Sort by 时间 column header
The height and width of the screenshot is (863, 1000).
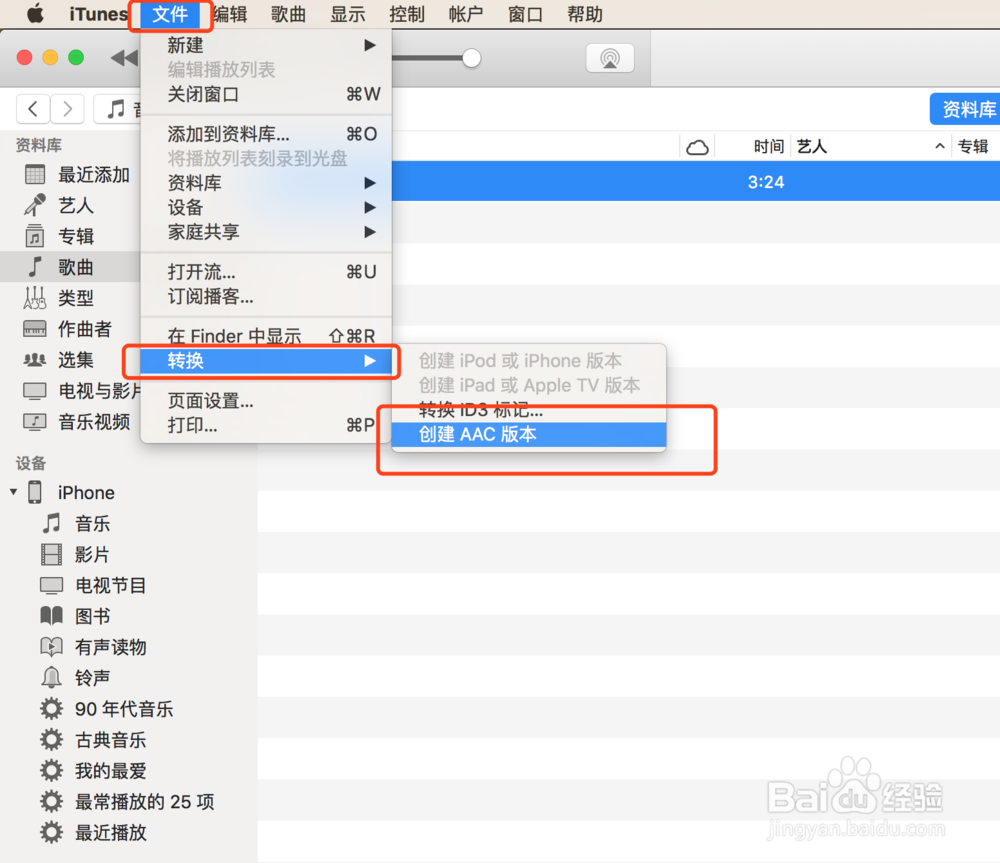click(768, 147)
